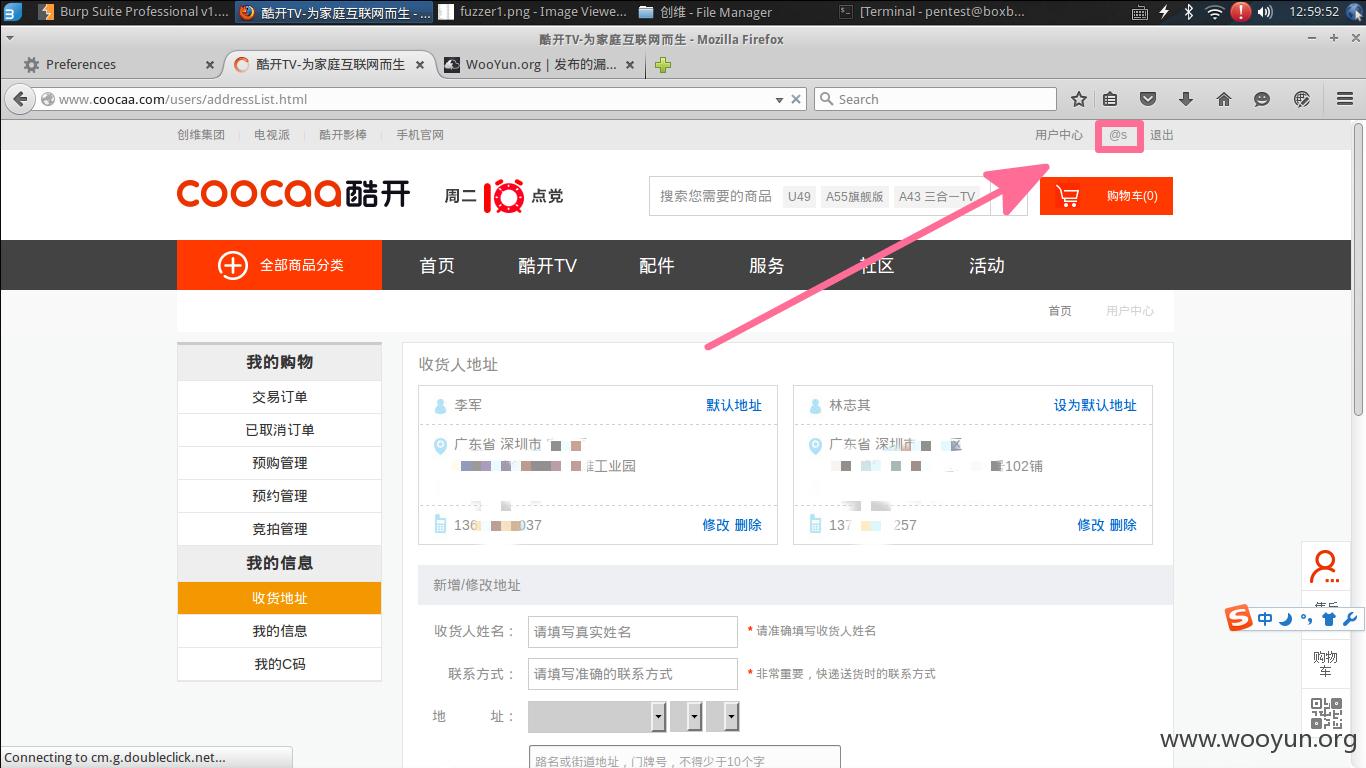Select 已取消订单 in the sidebar
Image resolution: width=1366 pixels, height=768 pixels.
tap(279, 430)
